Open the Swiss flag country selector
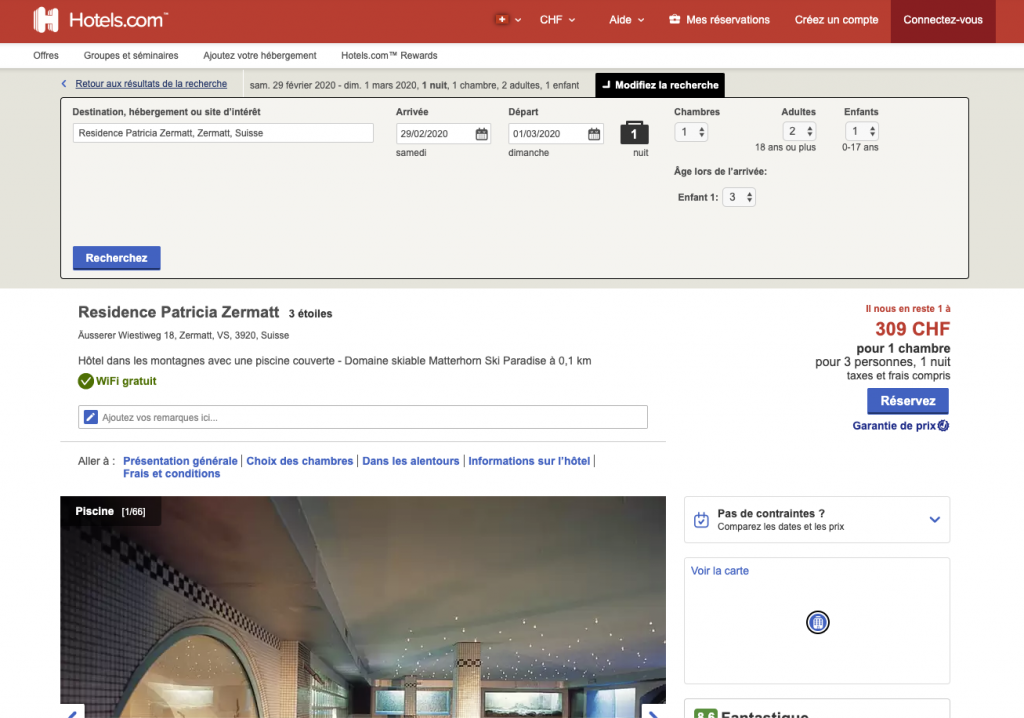The image size is (1024, 718). pos(508,20)
